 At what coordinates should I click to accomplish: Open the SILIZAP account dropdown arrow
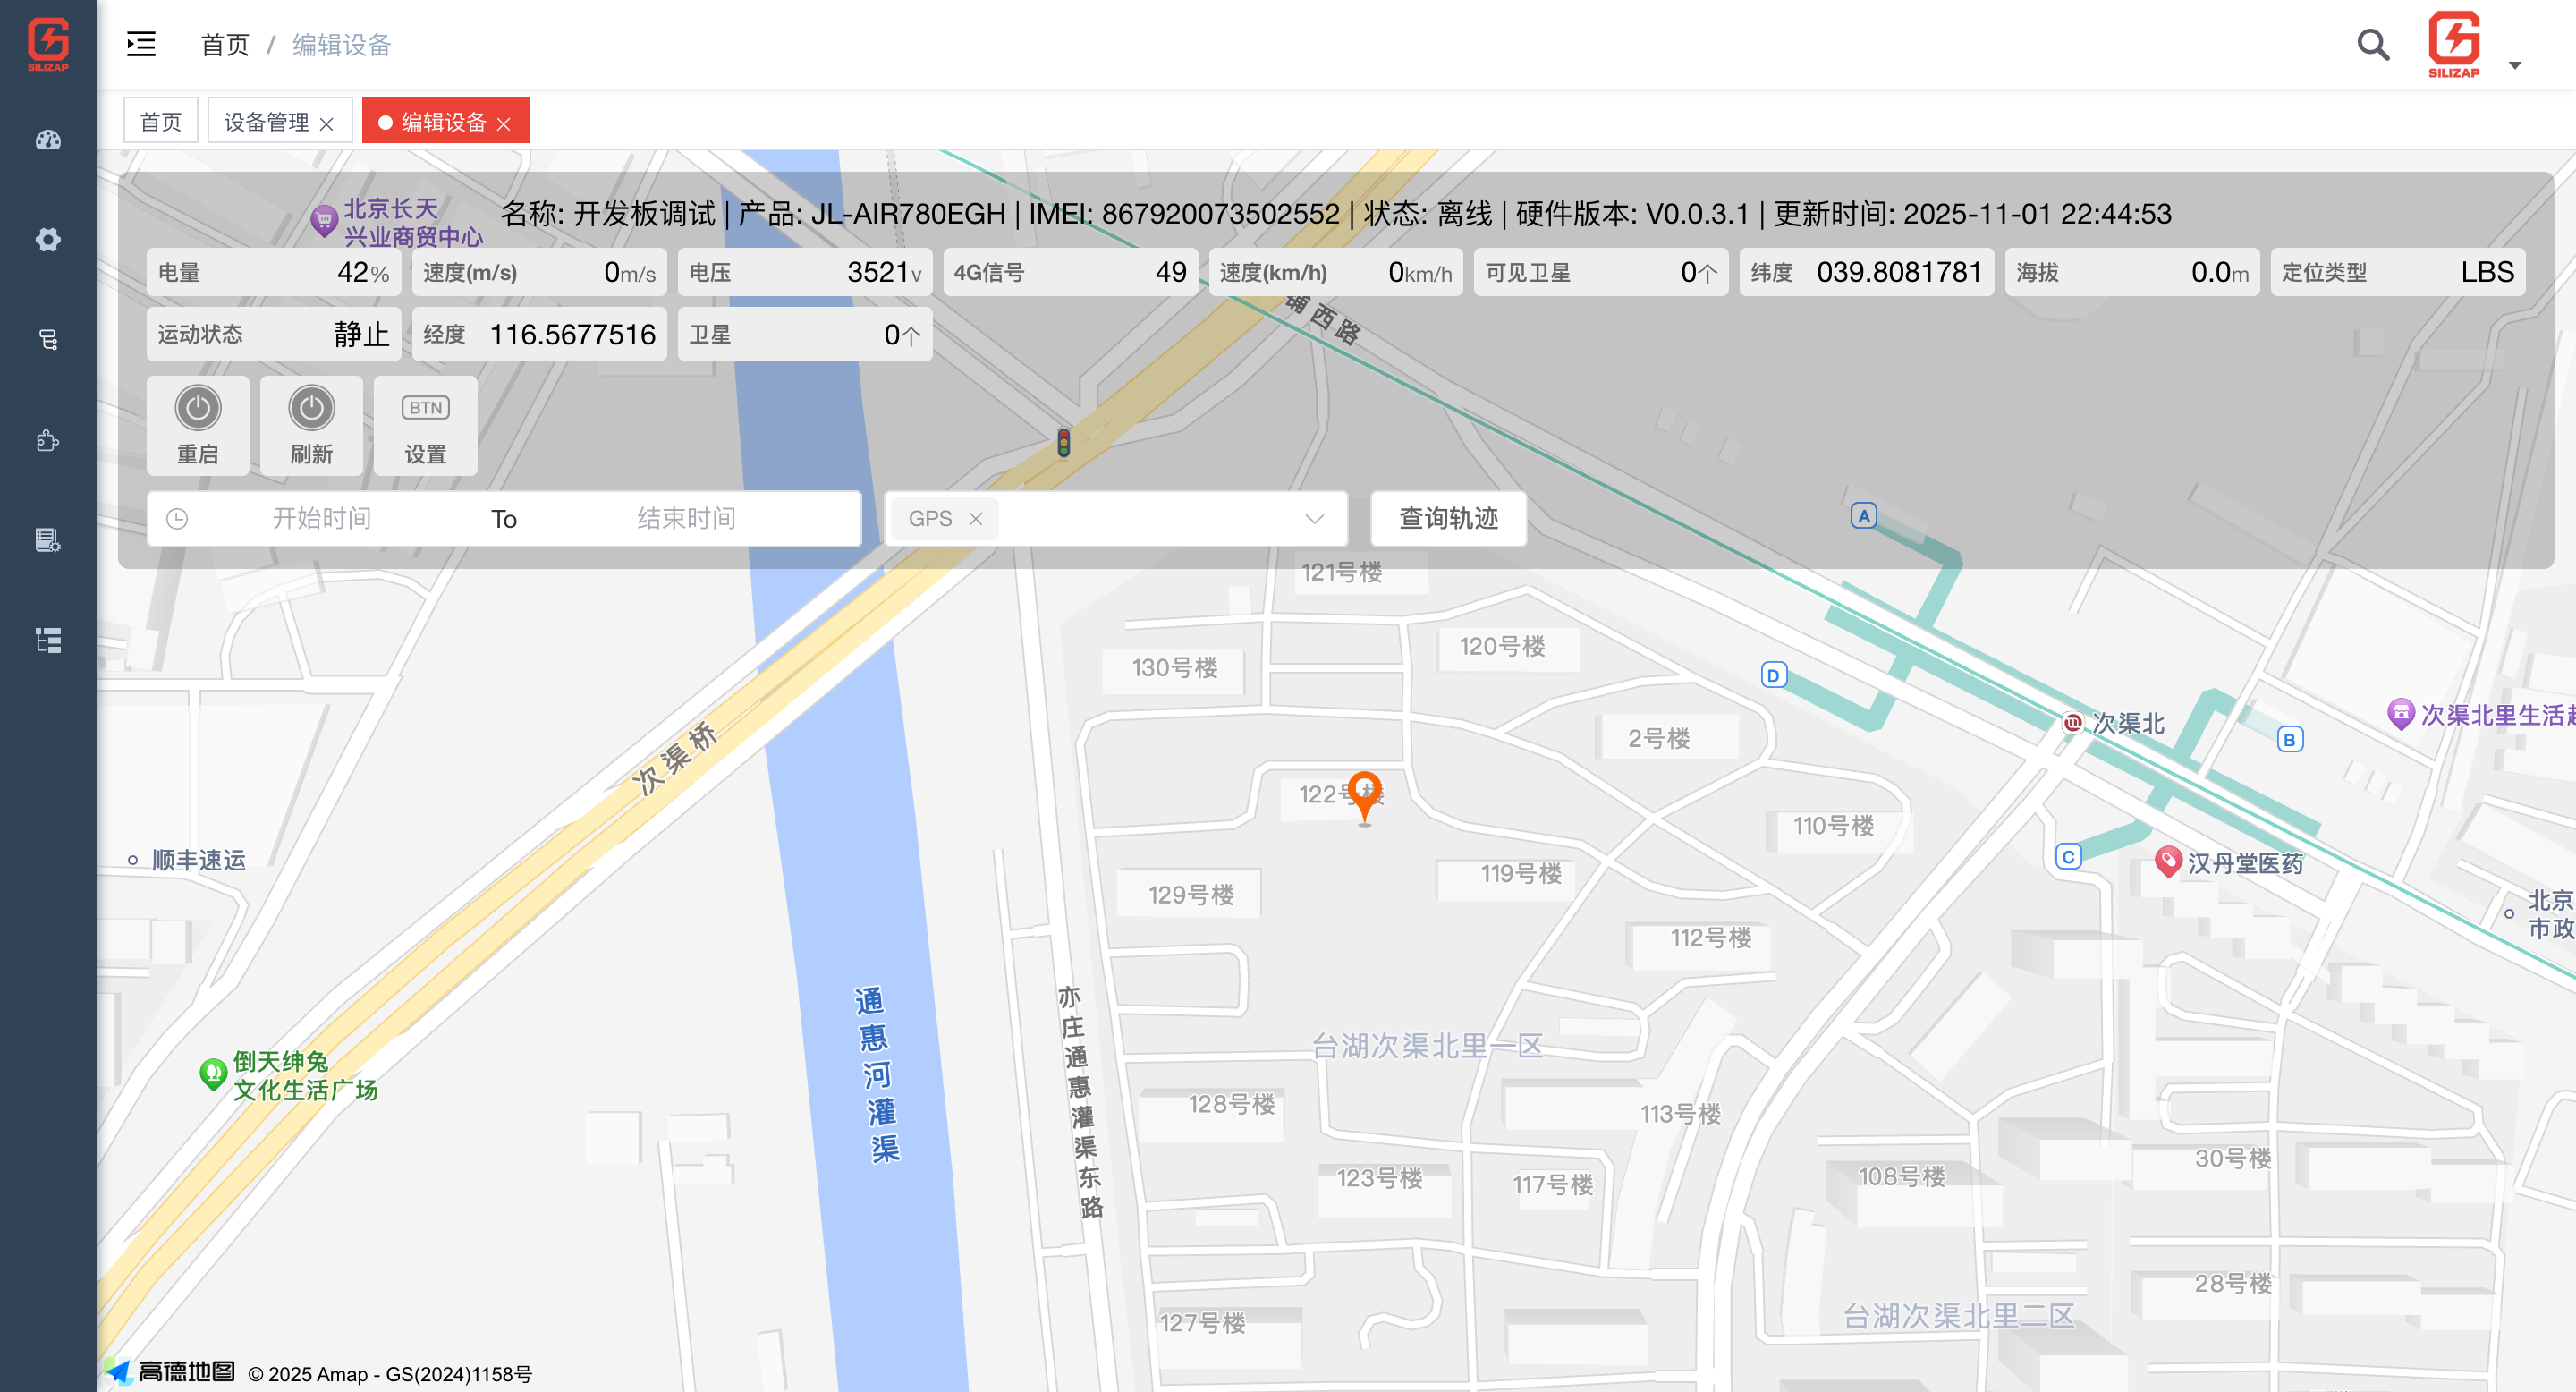[x=2516, y=64]
